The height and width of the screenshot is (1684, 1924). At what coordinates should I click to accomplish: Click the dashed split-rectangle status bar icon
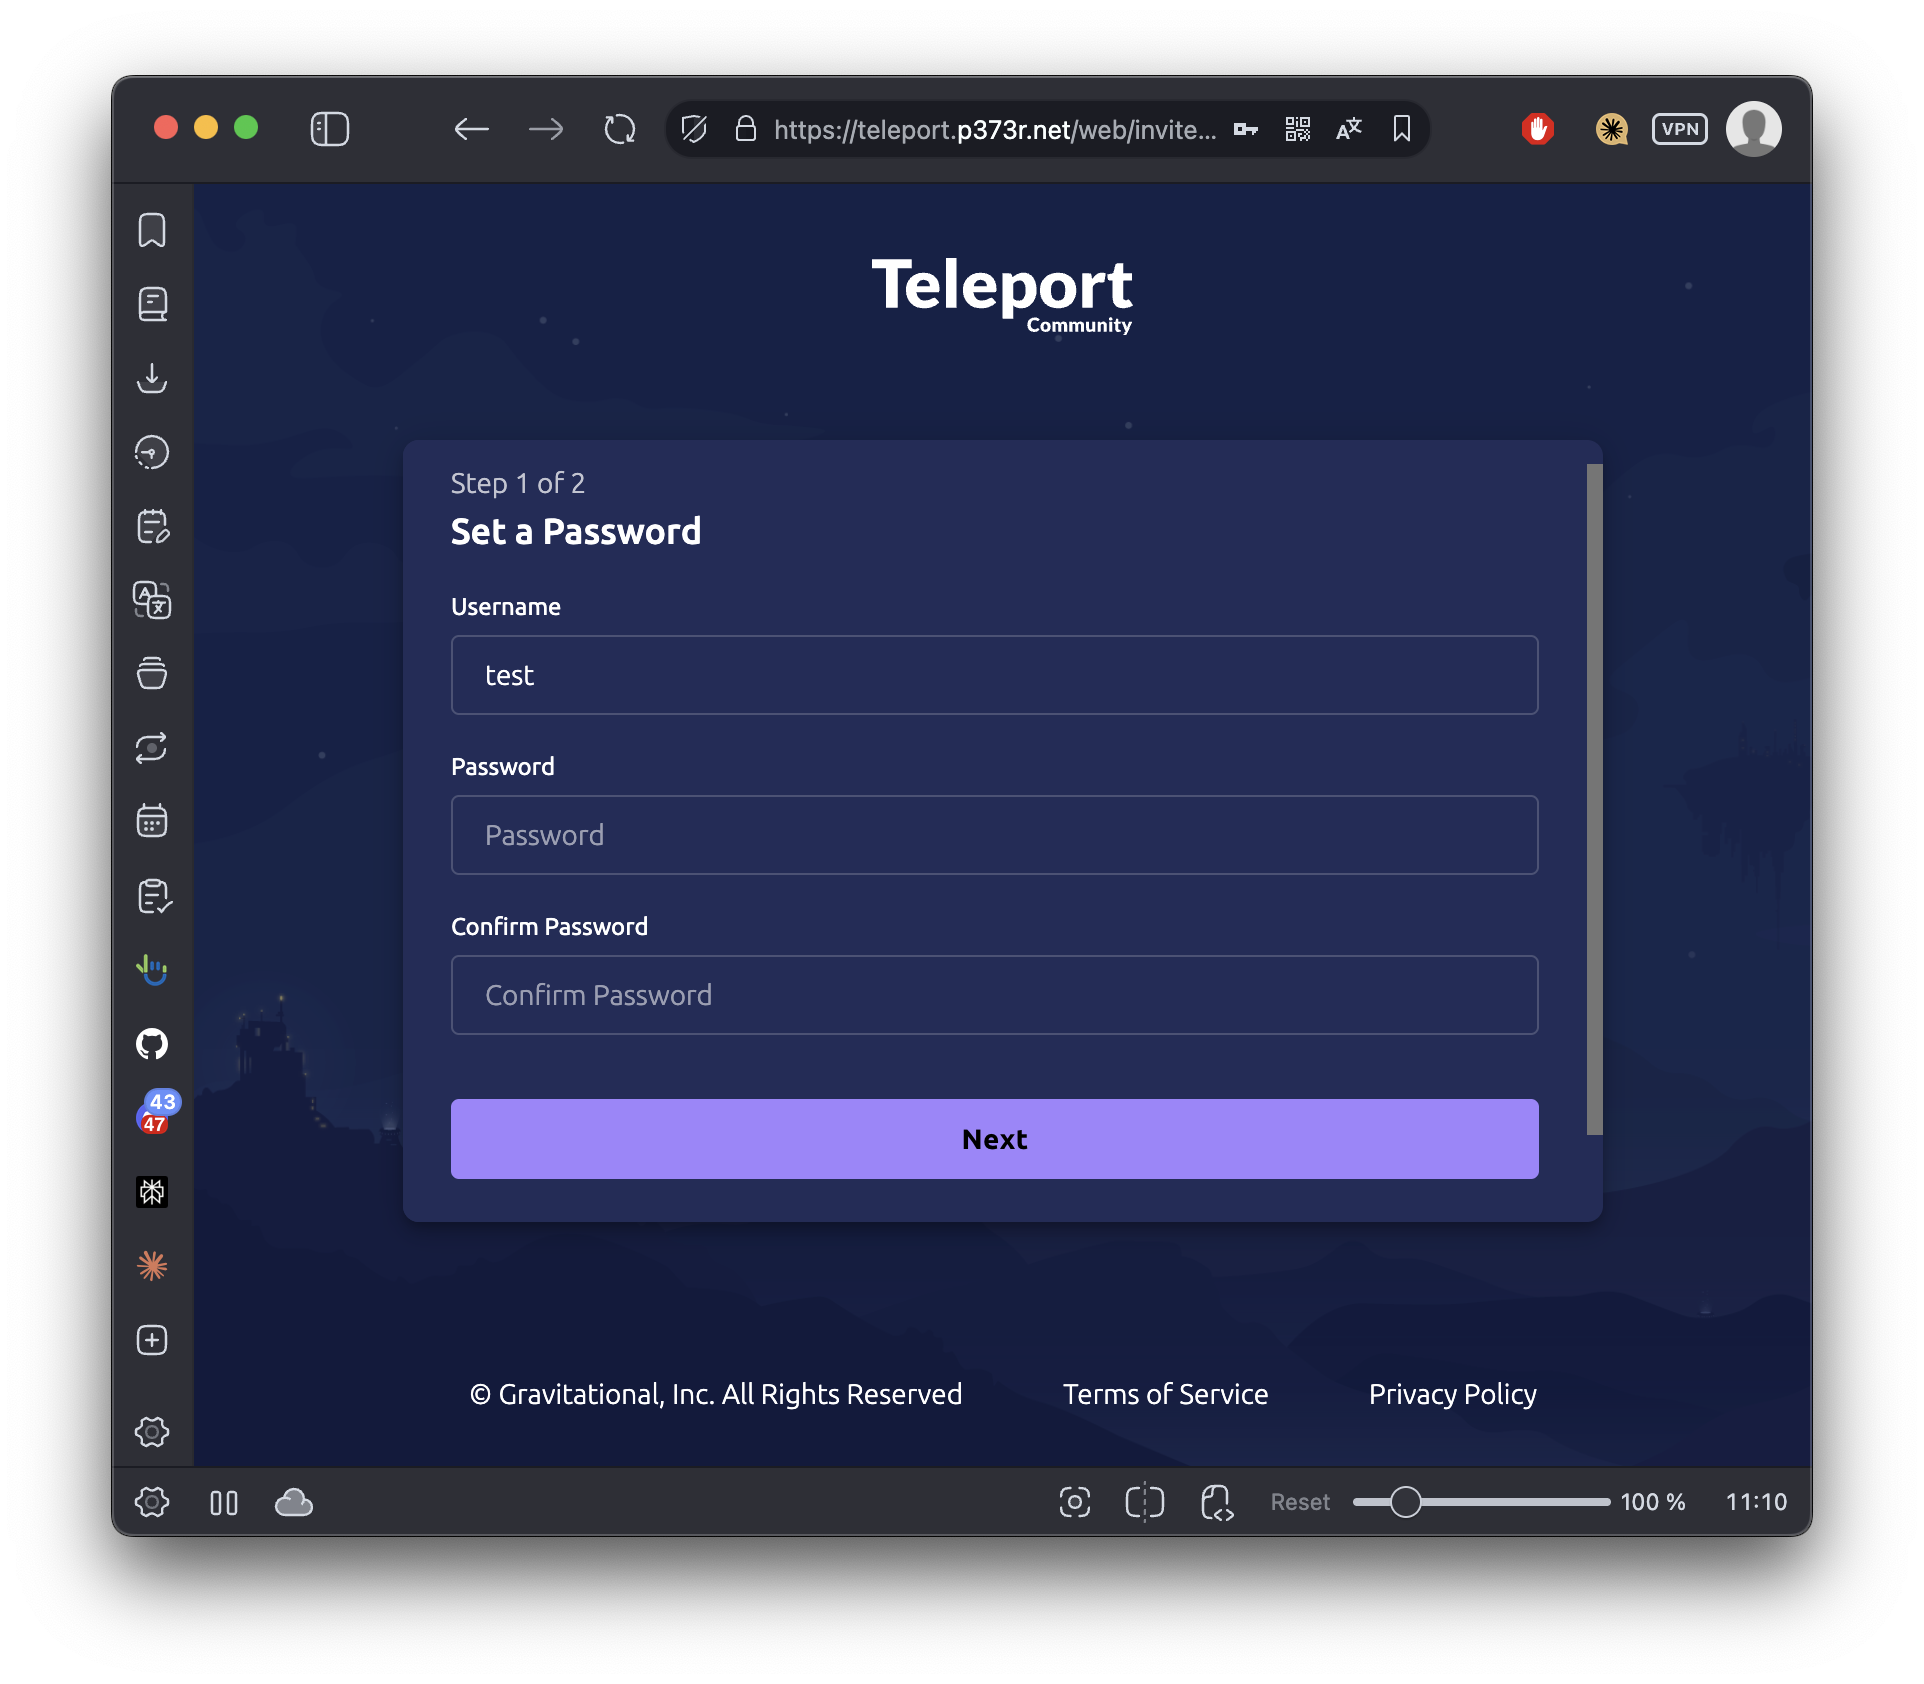click(x=1145, y=1502)
